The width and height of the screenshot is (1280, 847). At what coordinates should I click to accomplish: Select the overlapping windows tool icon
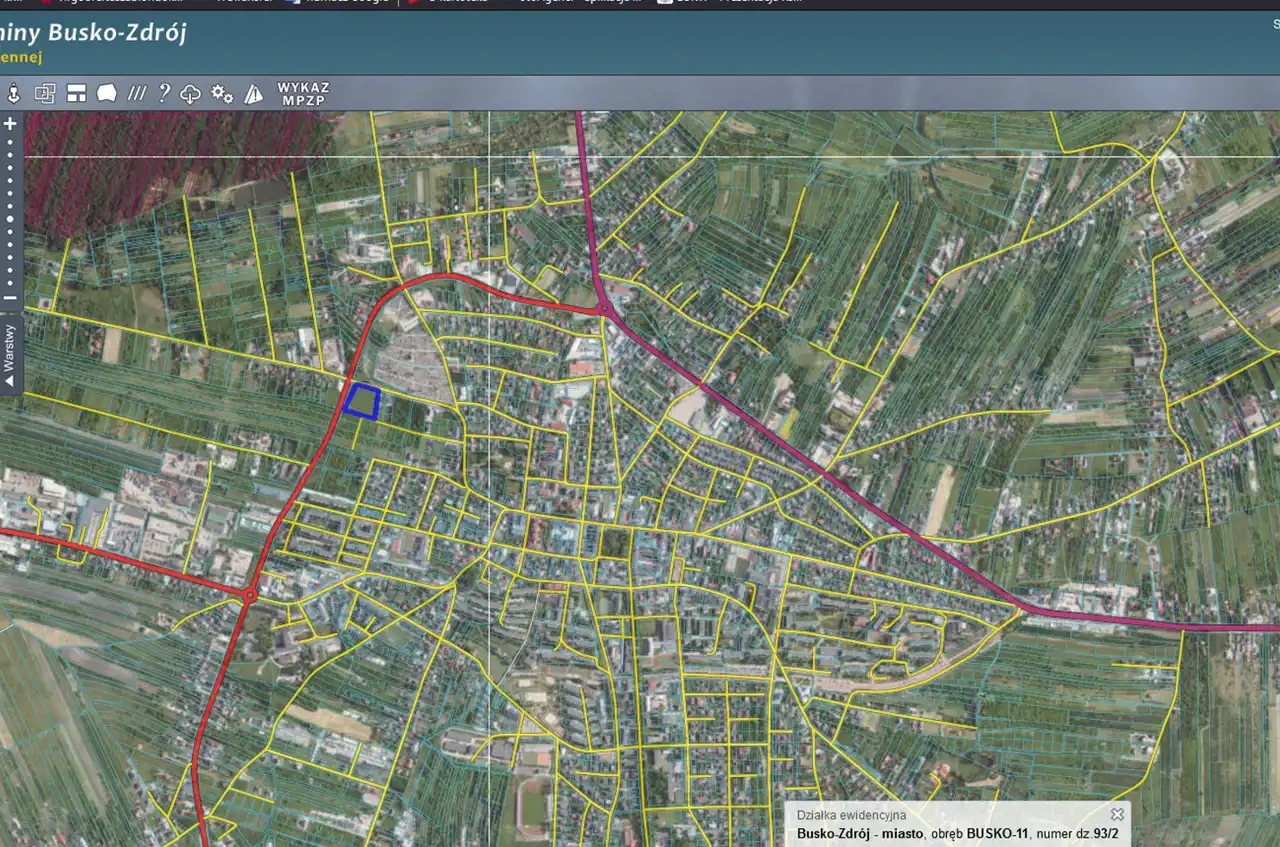[45, 94]
